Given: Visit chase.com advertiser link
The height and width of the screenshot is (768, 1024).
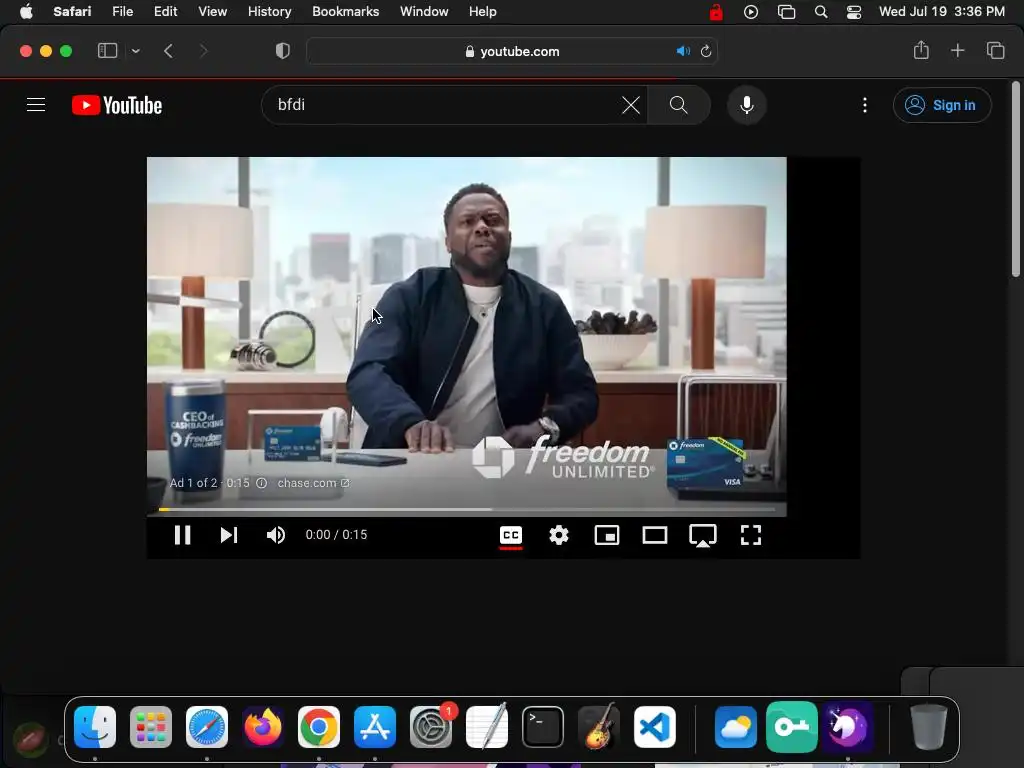Looking at the screenshot, I should pos(313,483).
